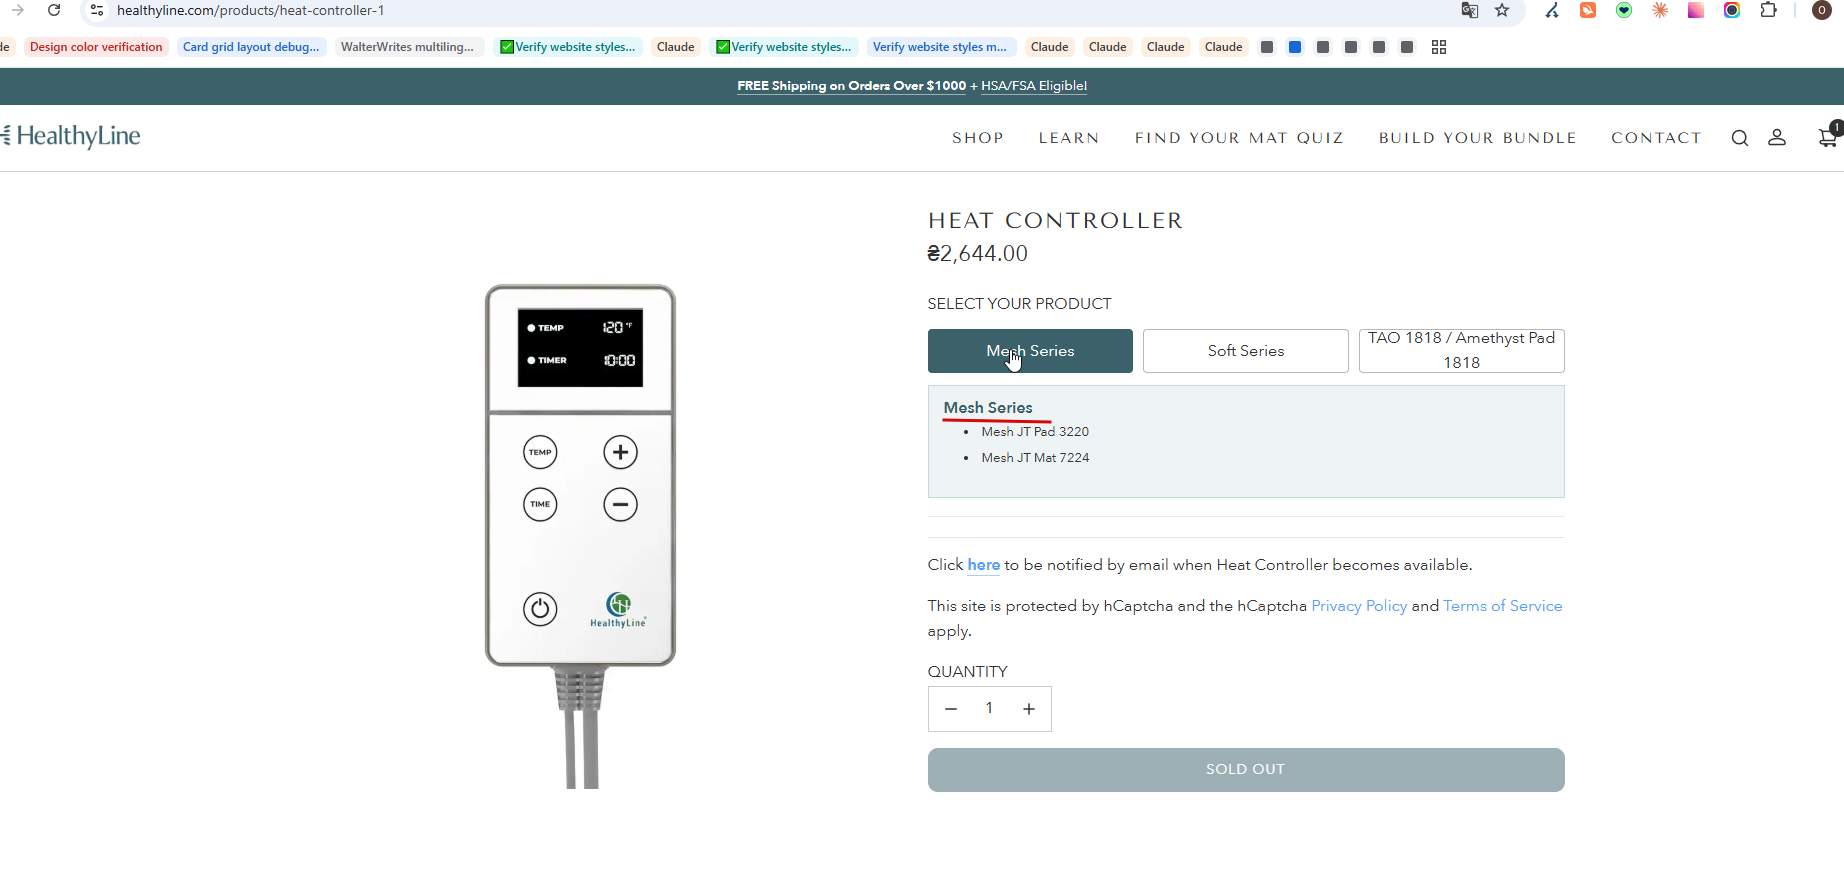Screen dimensions: 1844x896
Task: Click the HealthyLine logo
Action: pos(71,136)
